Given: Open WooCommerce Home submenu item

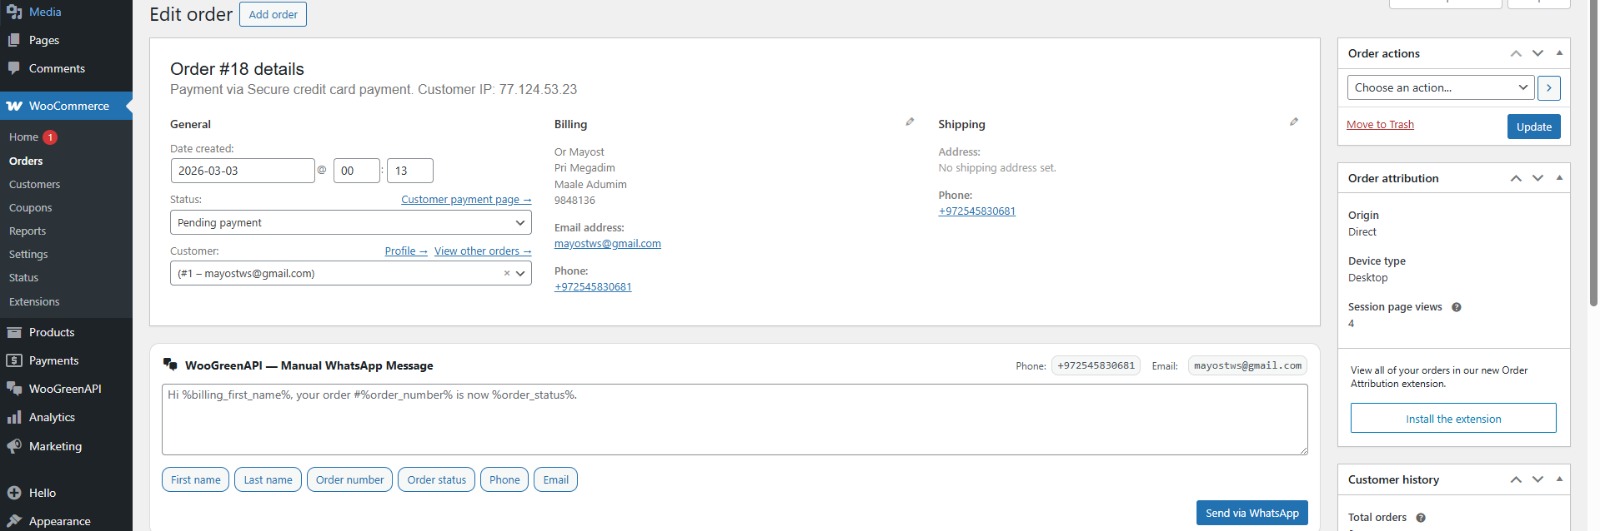Looking at the screenshot, I should point(24,137).
